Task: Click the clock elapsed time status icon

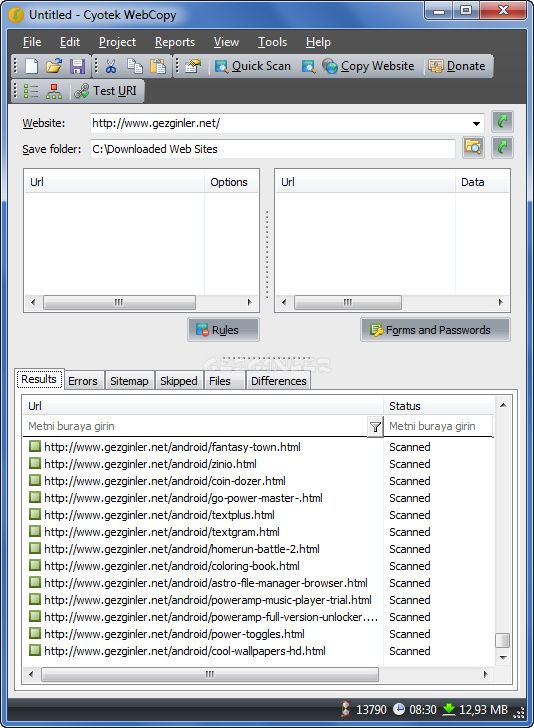Action: [x=399, y=709]
